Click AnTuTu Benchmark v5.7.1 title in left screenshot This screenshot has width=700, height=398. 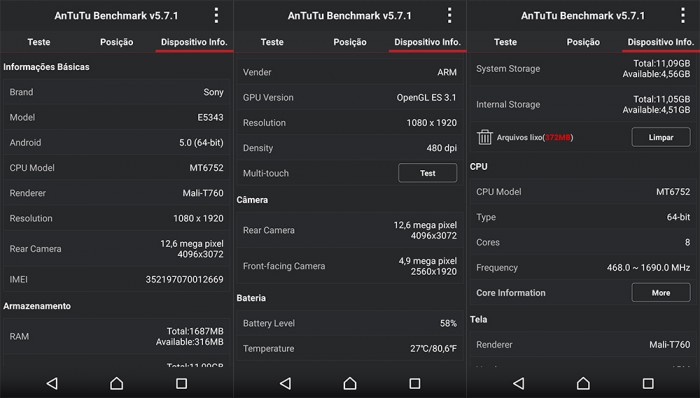[116, 16]
